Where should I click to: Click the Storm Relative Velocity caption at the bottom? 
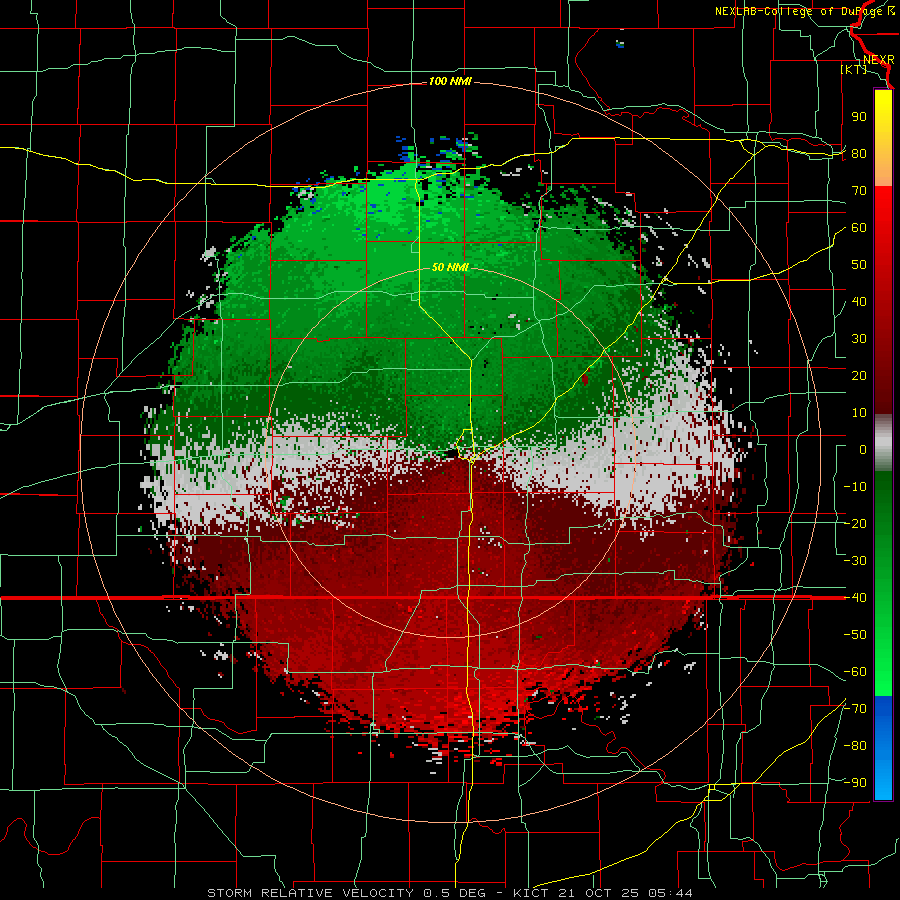[x=449, y=893]
